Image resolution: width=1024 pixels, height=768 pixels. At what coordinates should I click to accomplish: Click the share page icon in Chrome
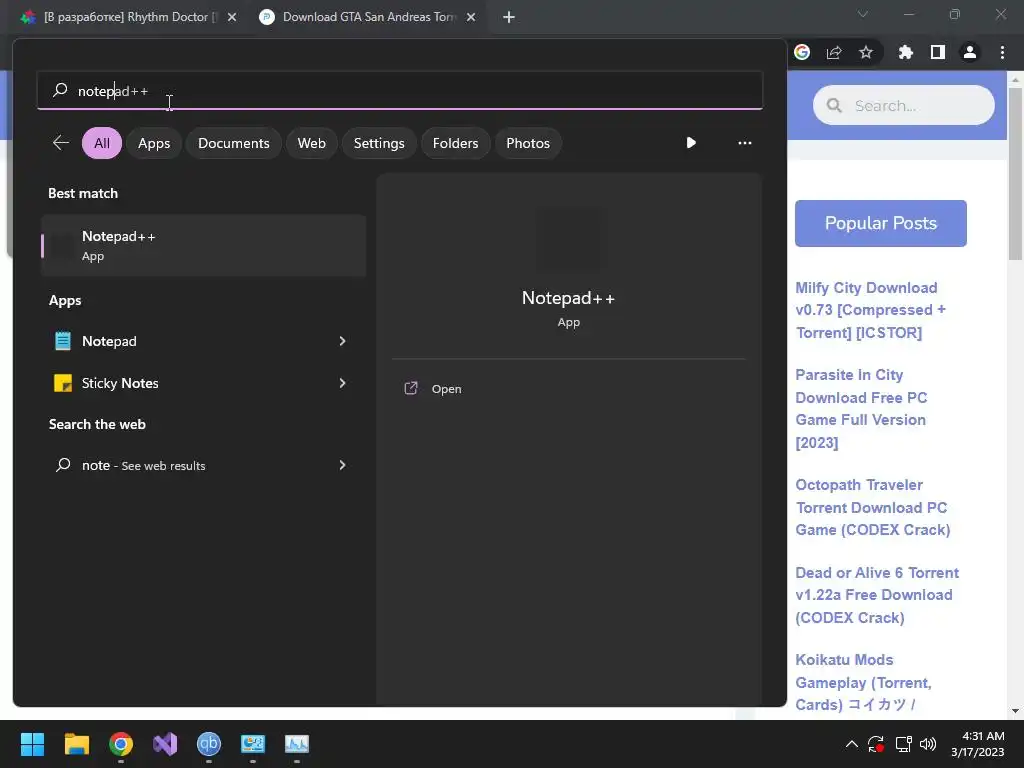[834, 52]
